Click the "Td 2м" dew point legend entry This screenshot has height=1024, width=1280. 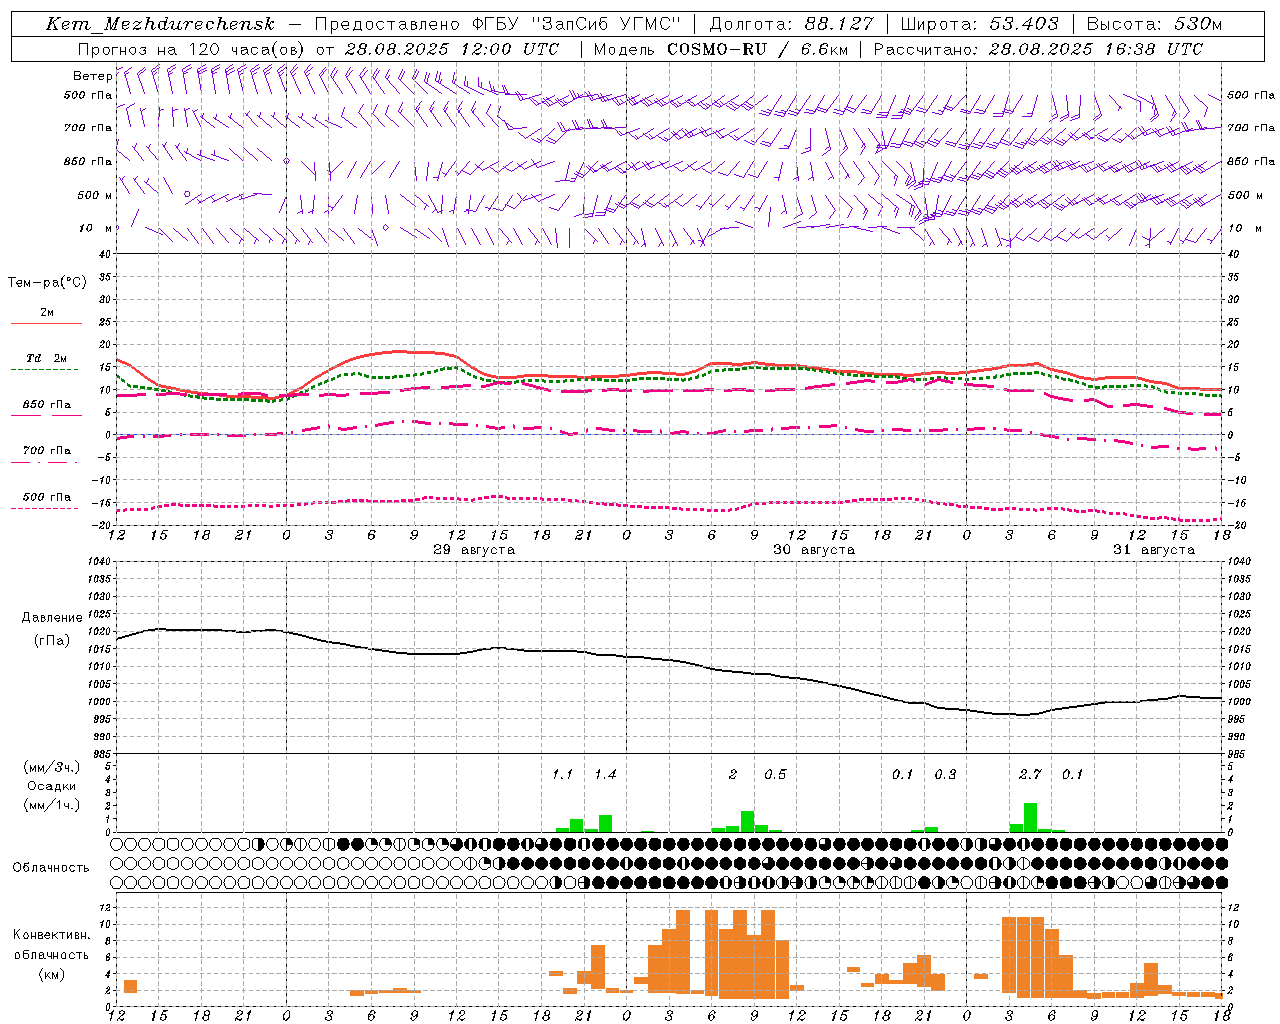point(46,358)
